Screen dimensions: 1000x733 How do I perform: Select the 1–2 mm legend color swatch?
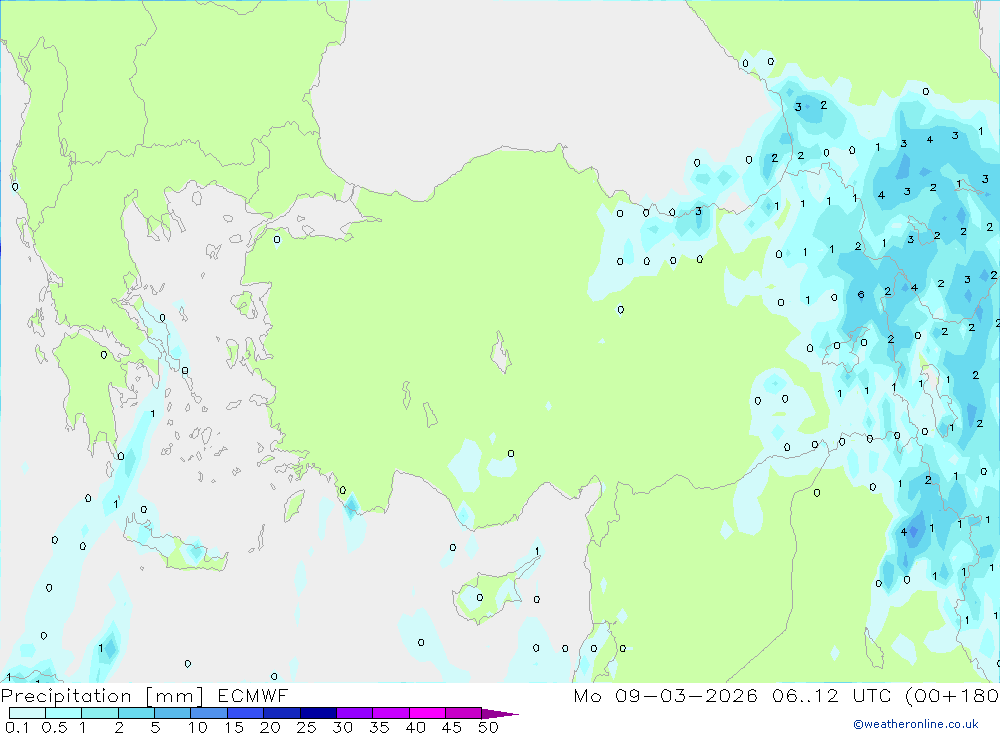click(100, 713)
